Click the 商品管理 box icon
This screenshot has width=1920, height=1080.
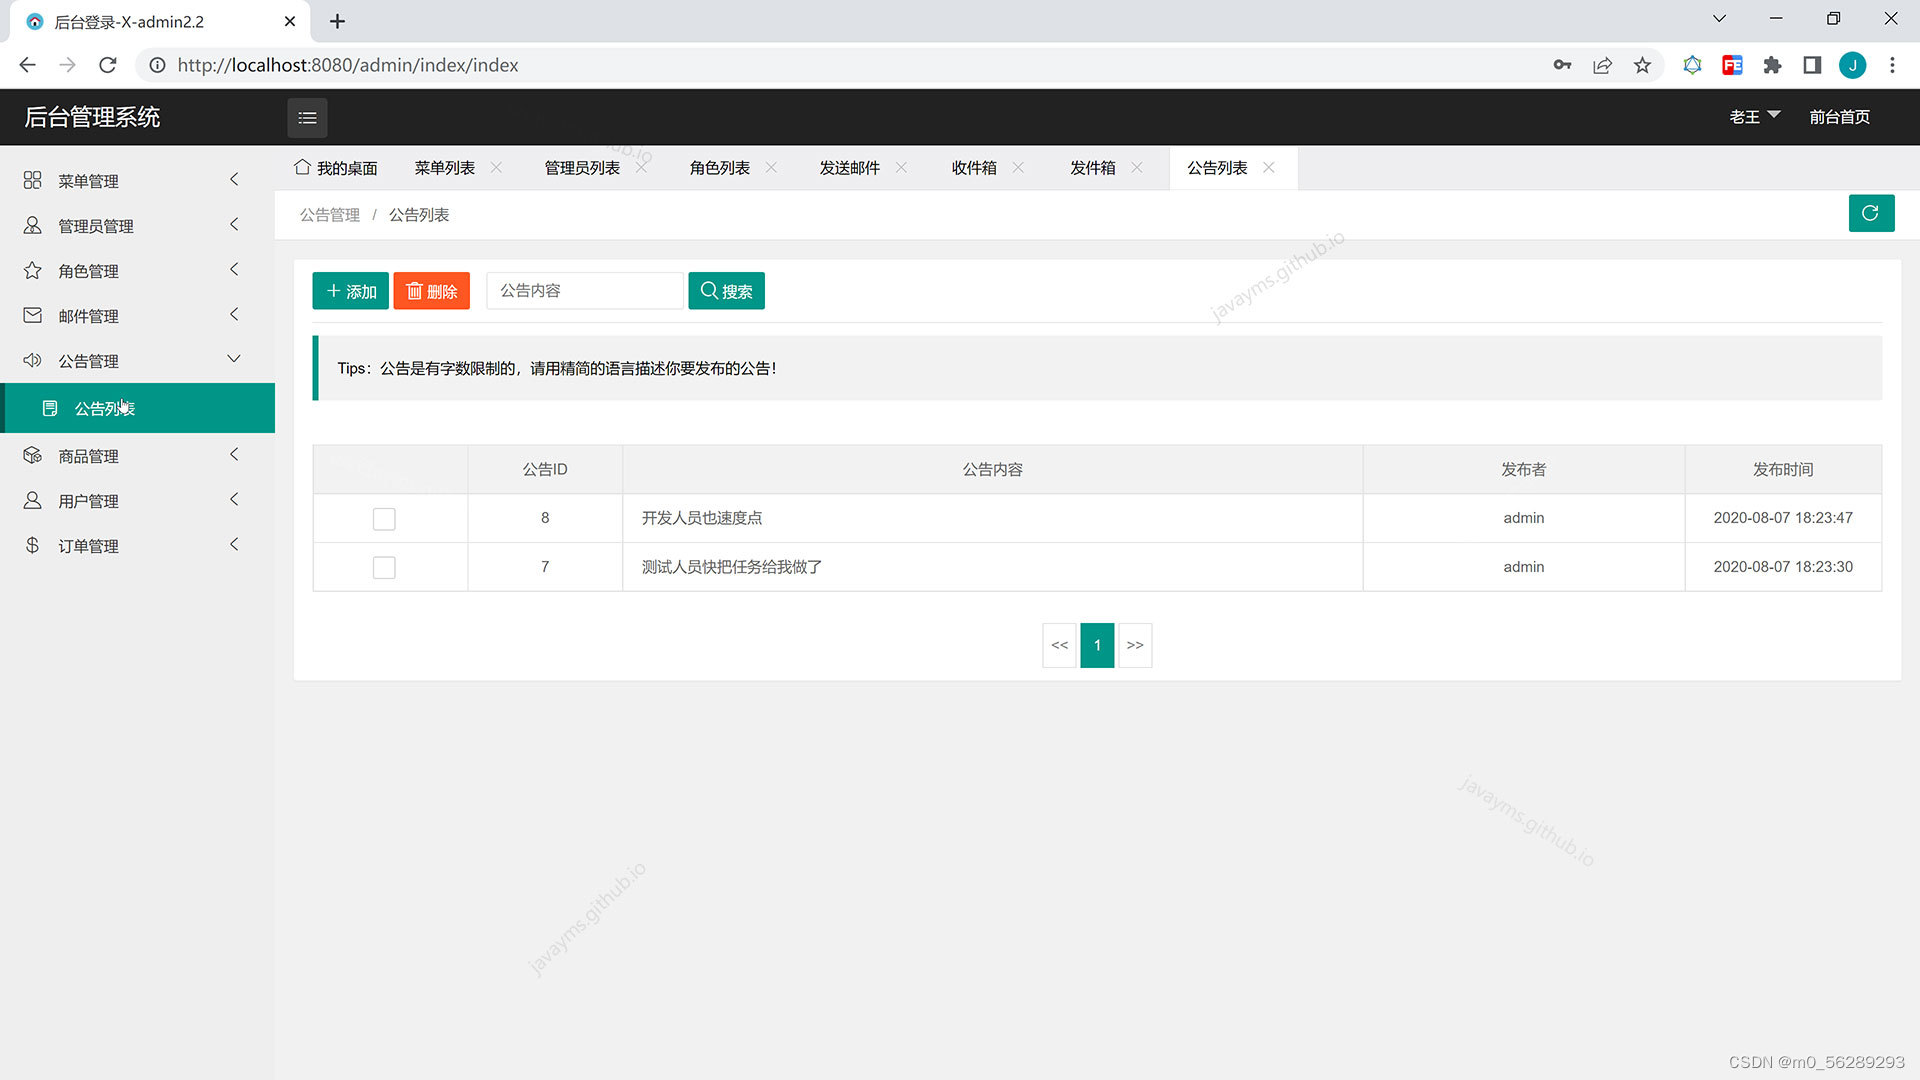pos(32,455)
